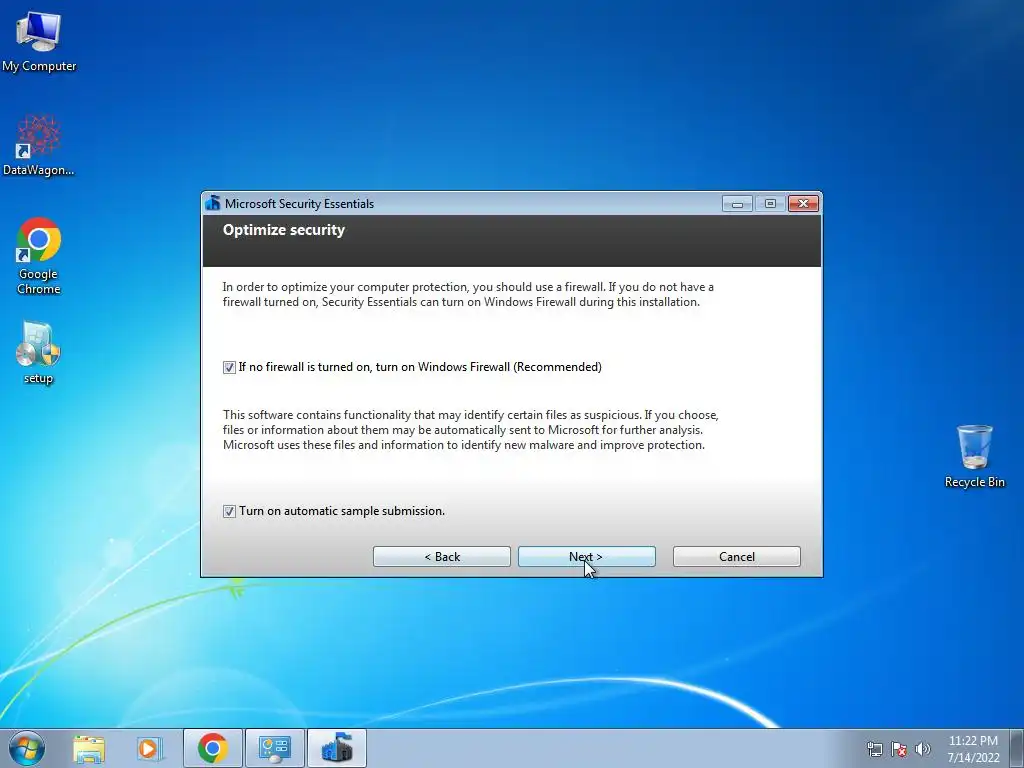
Task: Cancel the Security Essentials installation
Action: (737, 556)
